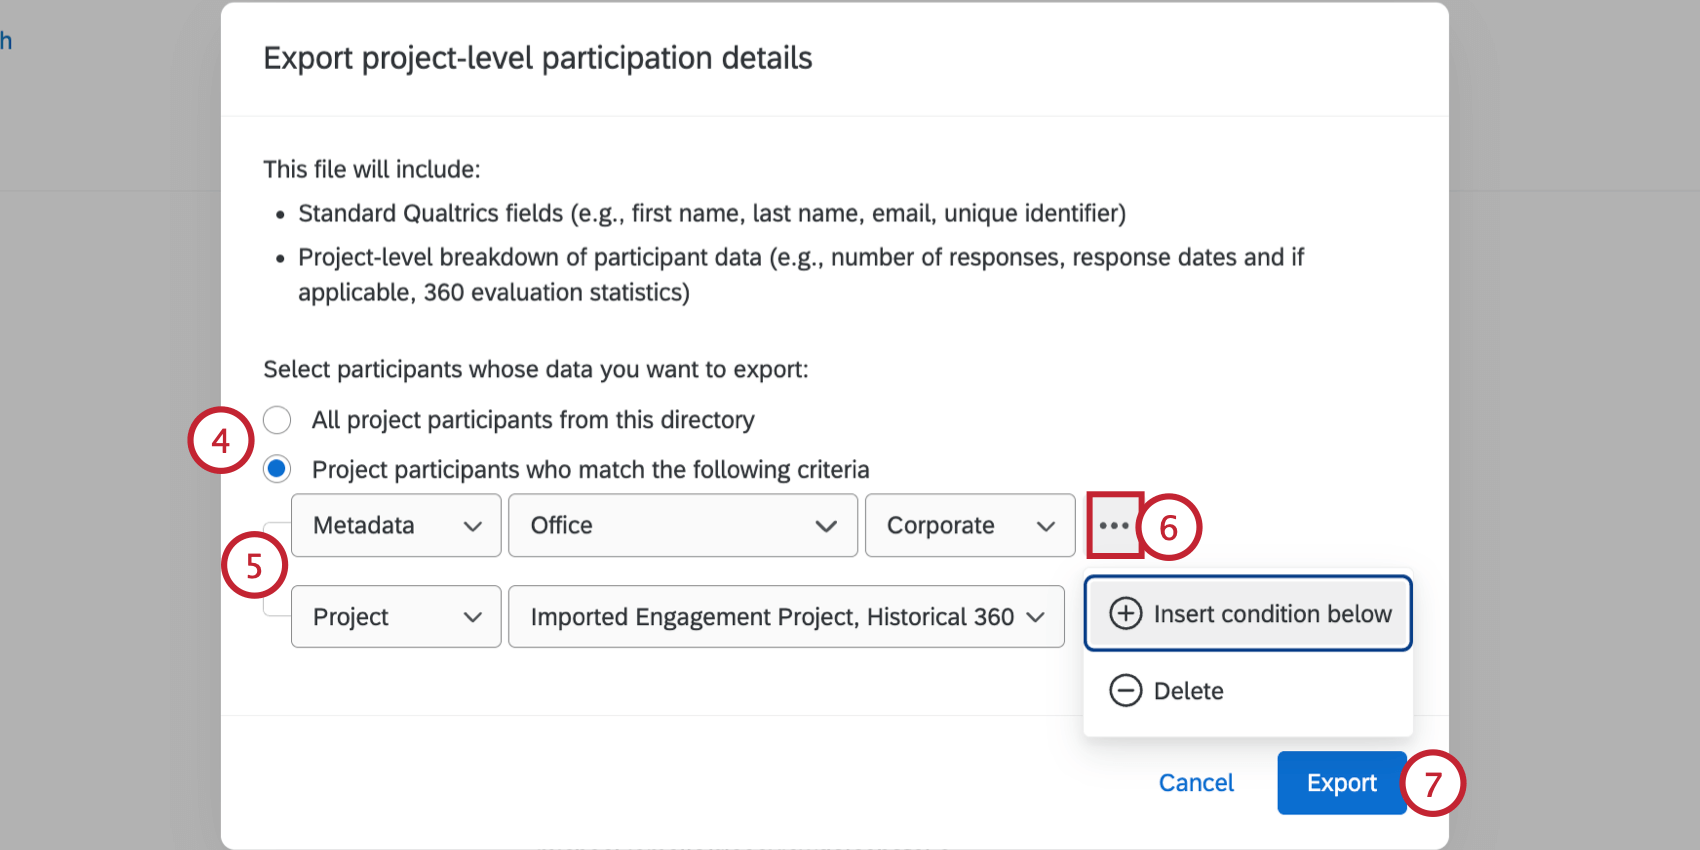
Task: Click the Corporate dropdown chevron arrow
Action: [1046, 526]
